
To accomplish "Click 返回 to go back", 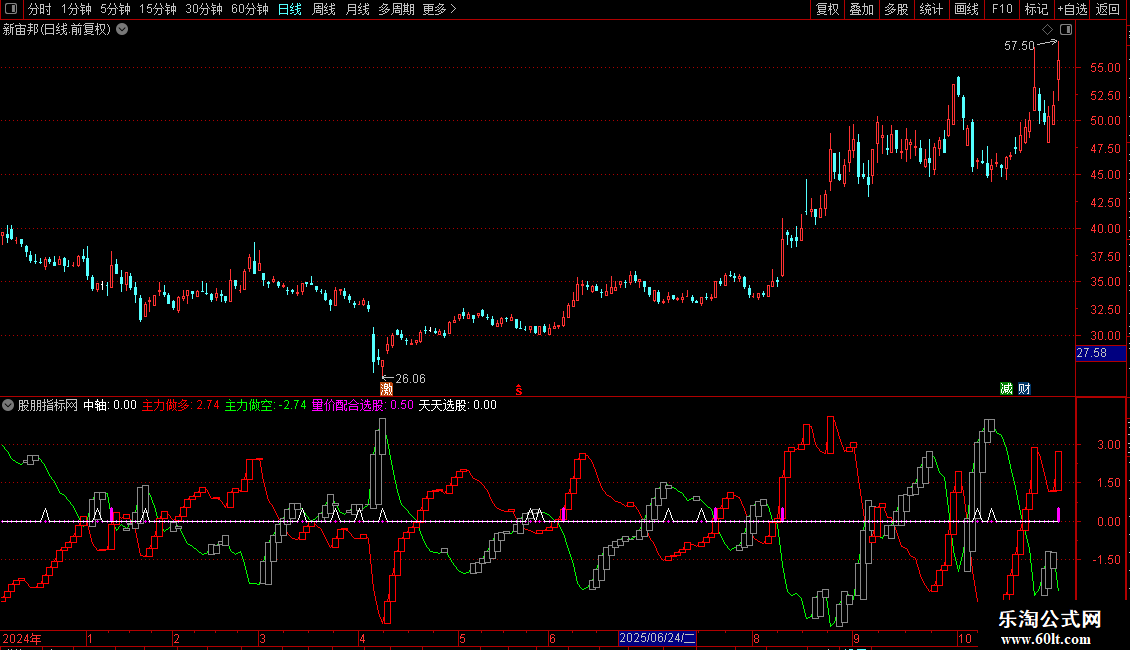I will [x=1108, y=9].
